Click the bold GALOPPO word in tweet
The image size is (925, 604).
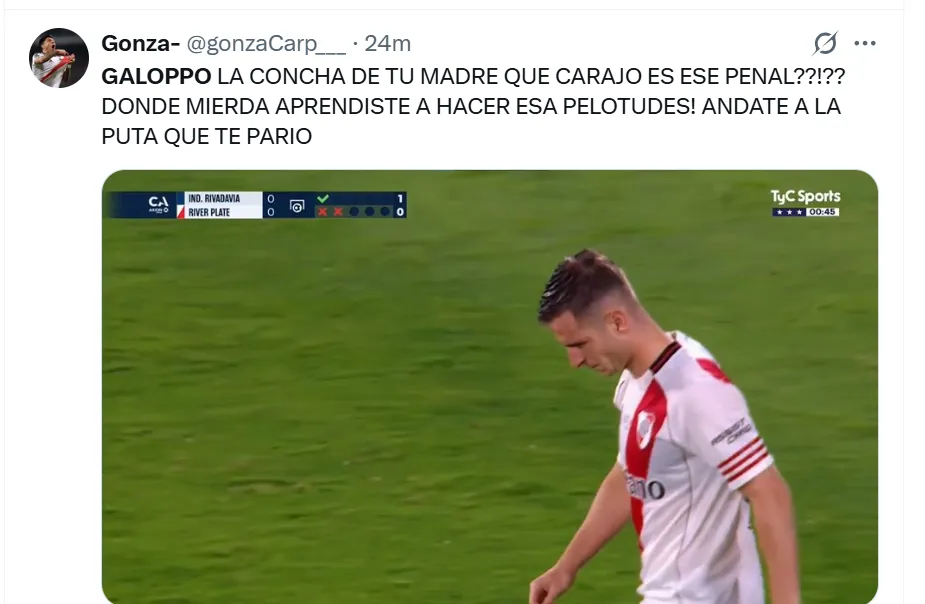(x=156, y=76)
